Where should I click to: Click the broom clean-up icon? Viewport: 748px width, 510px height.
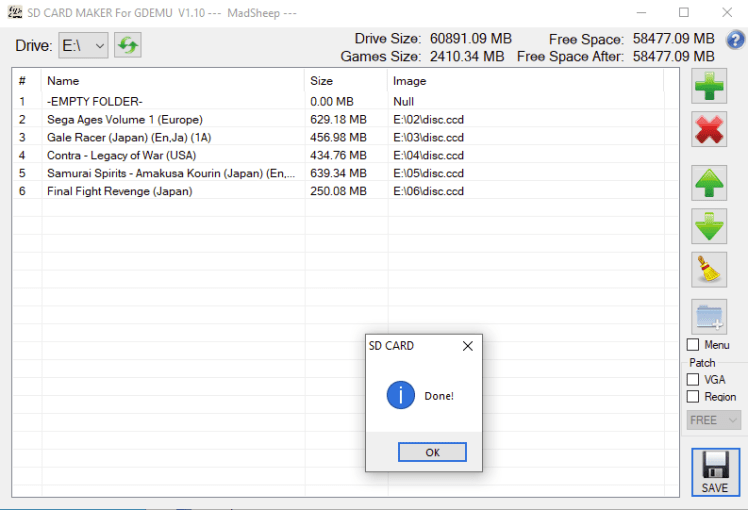click(x=709, y=270)
